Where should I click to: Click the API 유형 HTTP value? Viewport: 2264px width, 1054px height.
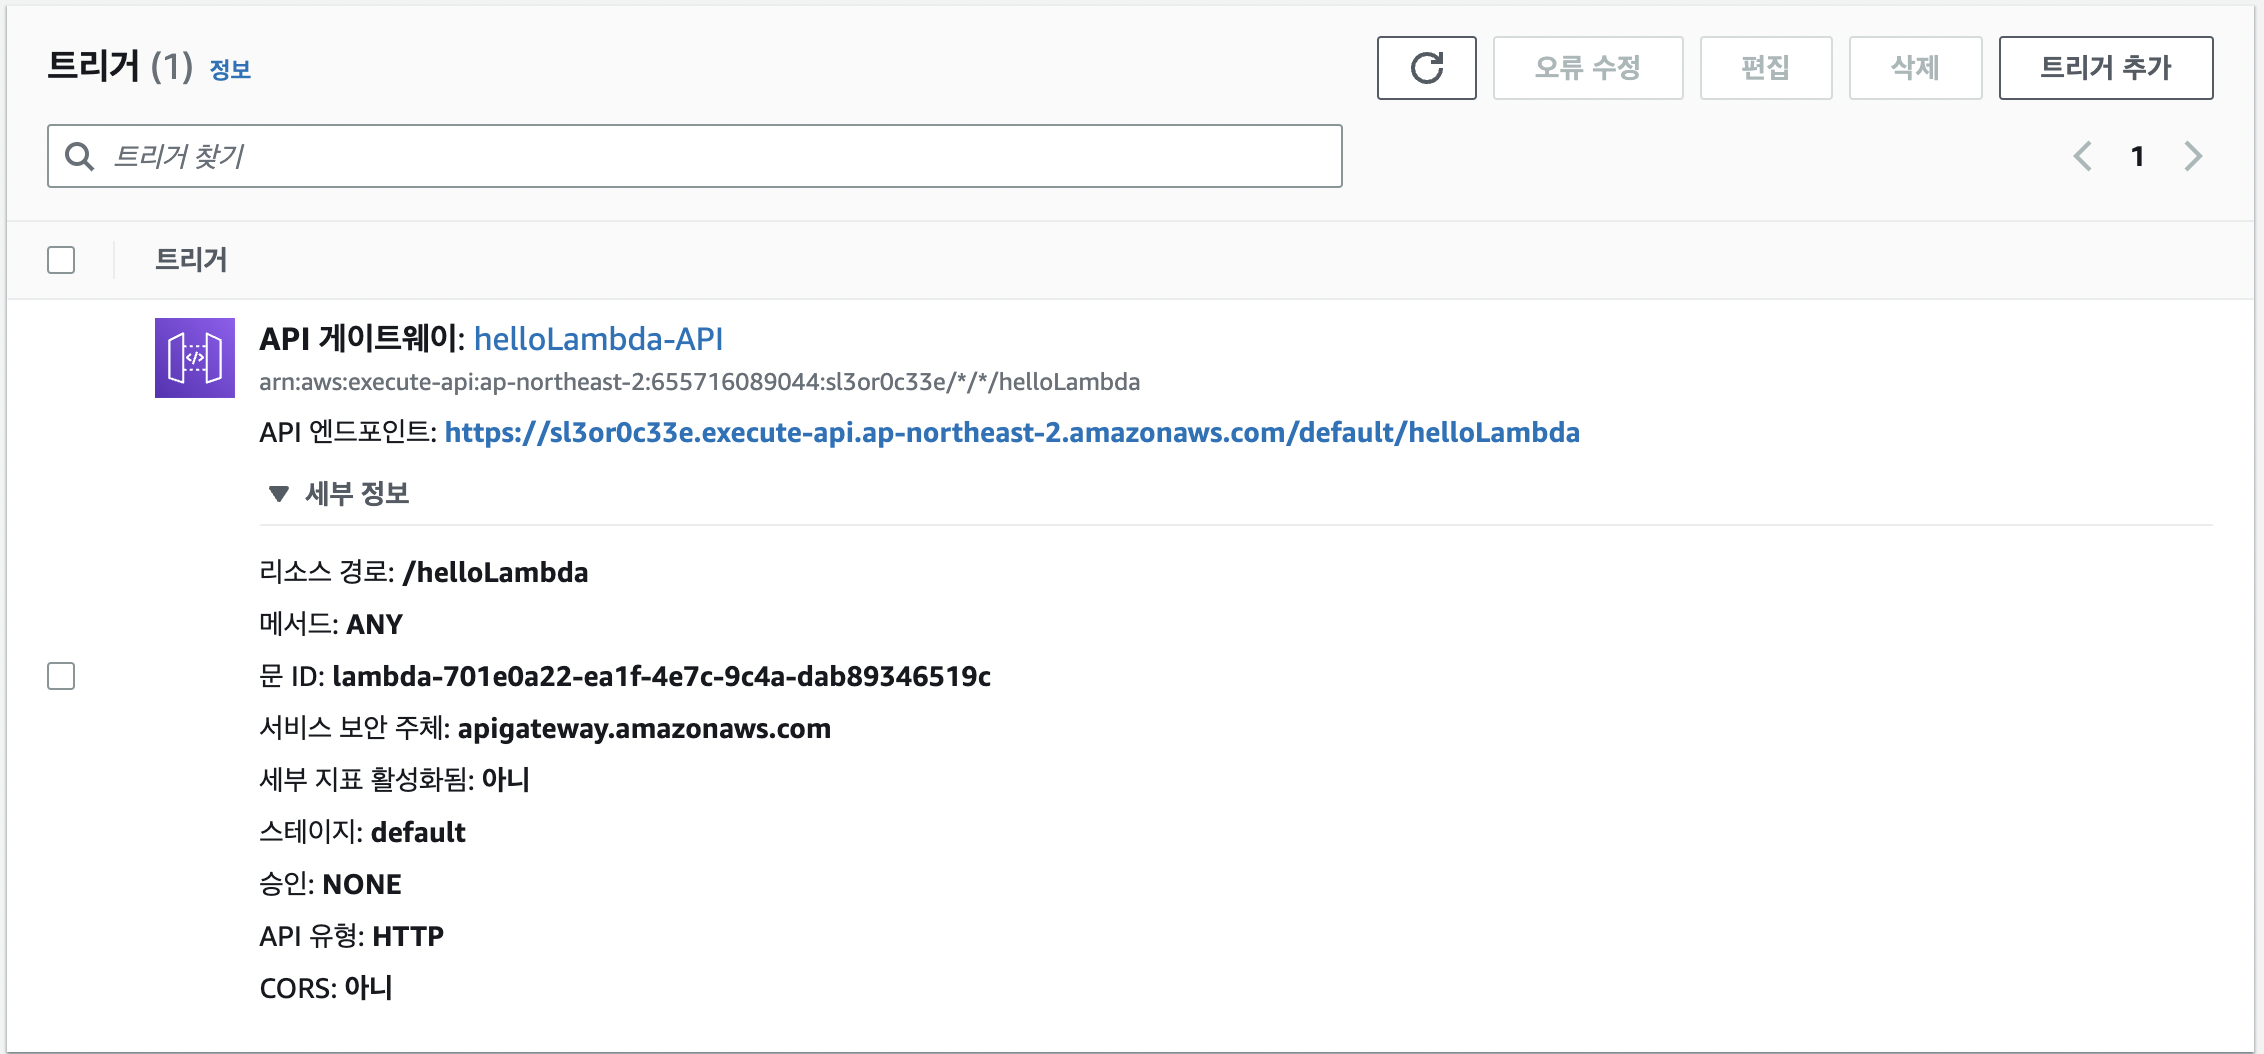pyautogui.click(x=408, y=936)
